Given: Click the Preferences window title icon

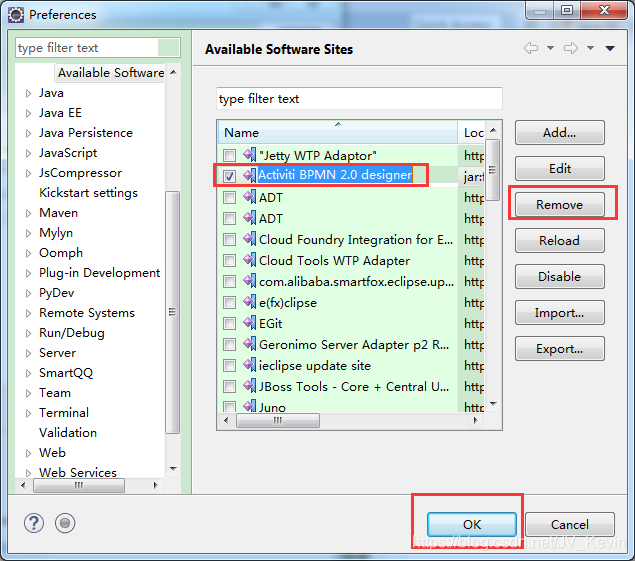Looking at the screenshot, I should point(16,15).
